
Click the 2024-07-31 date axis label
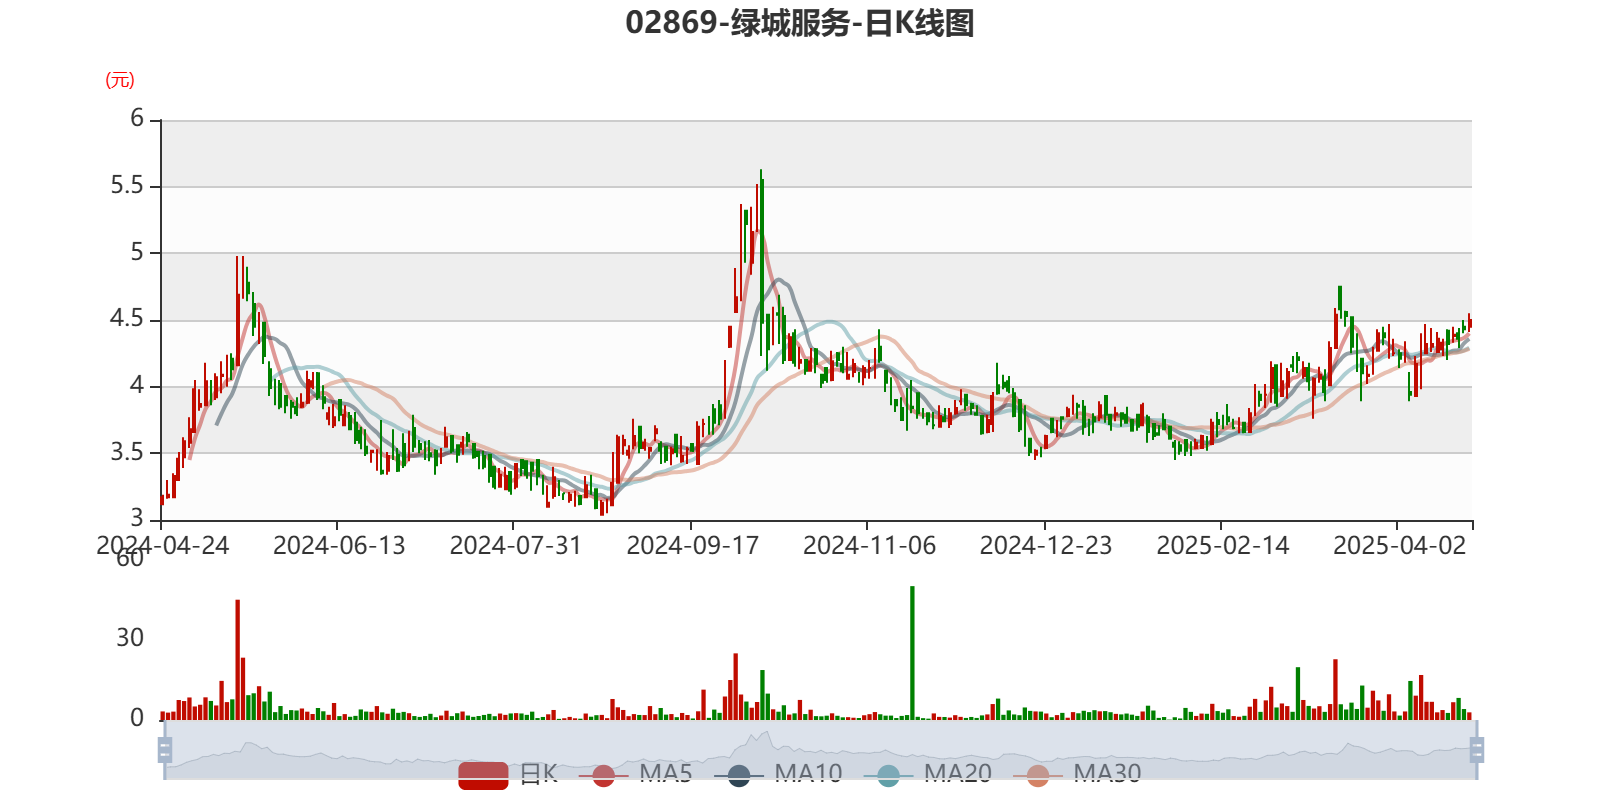(x=515, y=545)
